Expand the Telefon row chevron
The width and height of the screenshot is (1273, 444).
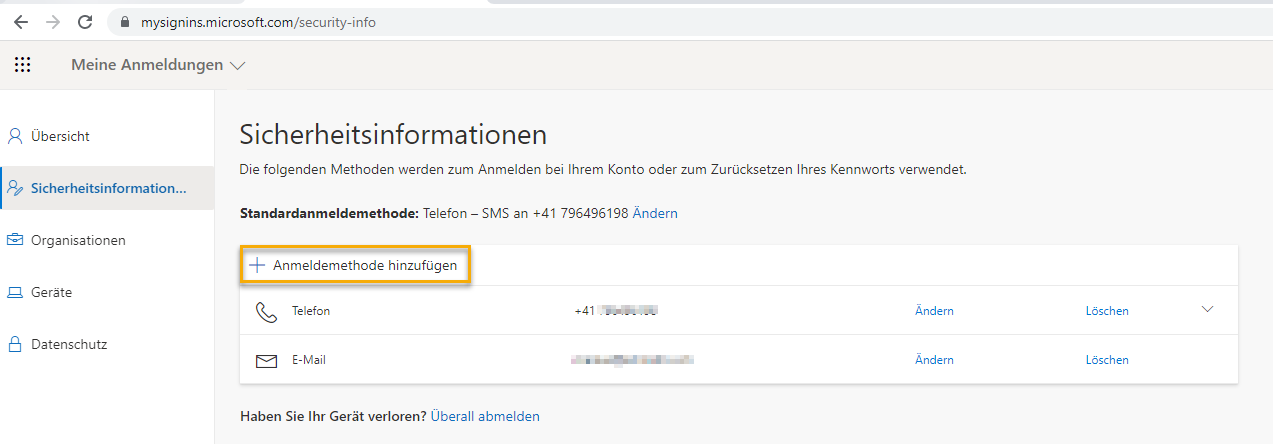[x=1207, y=310]
